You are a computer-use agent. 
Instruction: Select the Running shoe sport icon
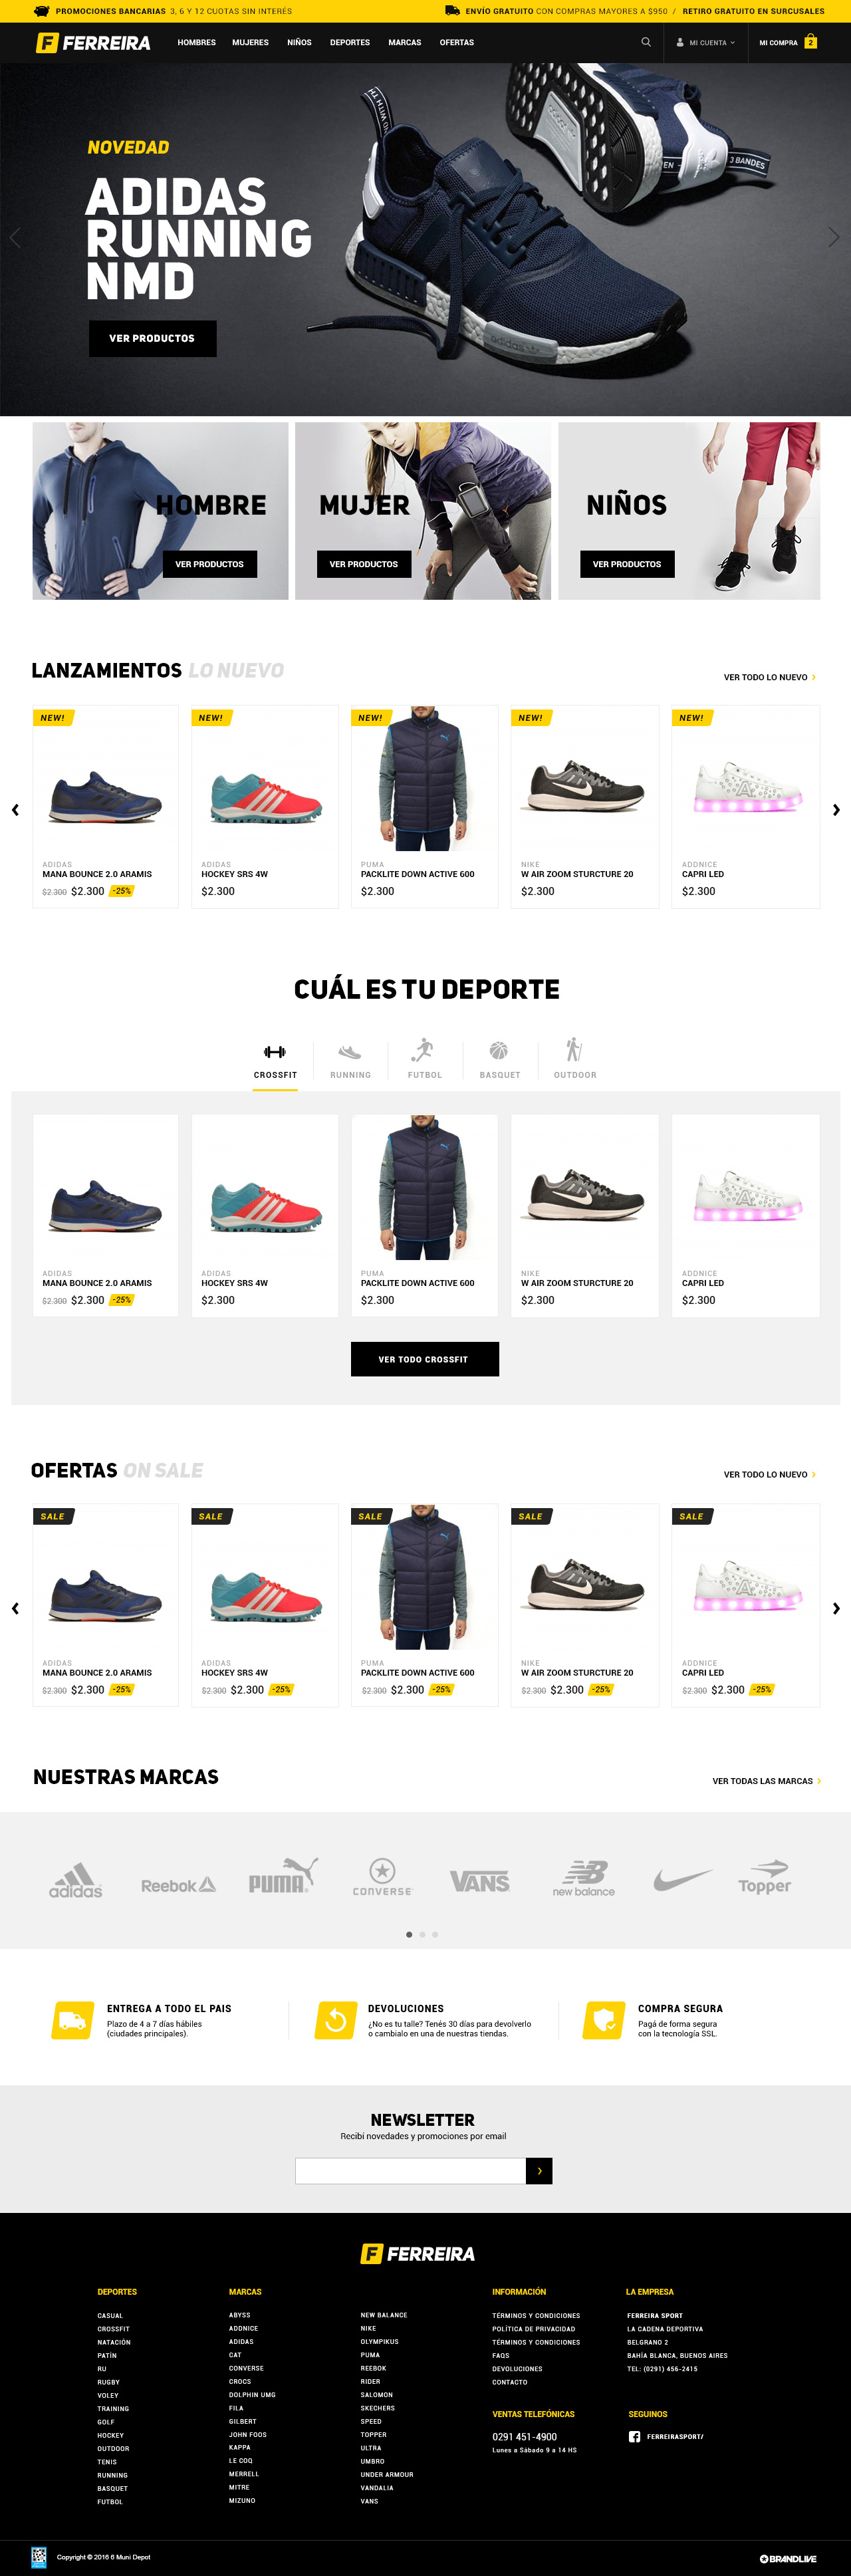point(350,1051)
